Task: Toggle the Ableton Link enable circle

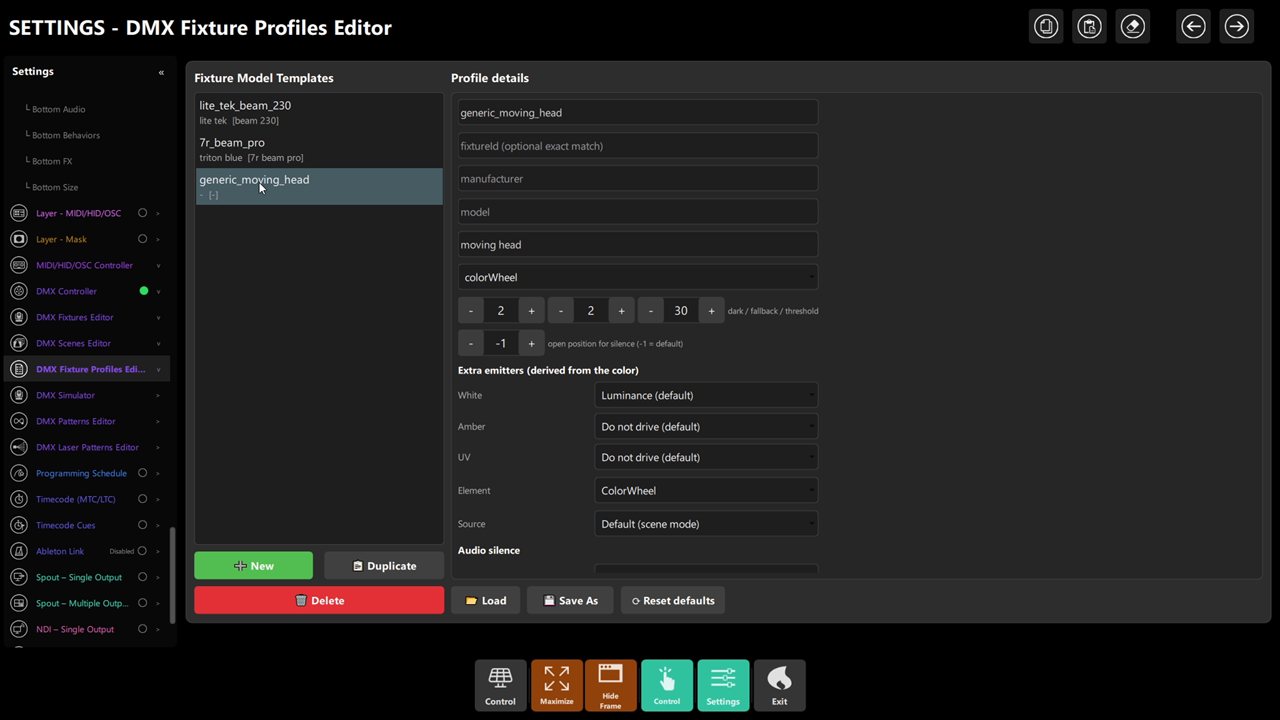Action: [142, 551]
